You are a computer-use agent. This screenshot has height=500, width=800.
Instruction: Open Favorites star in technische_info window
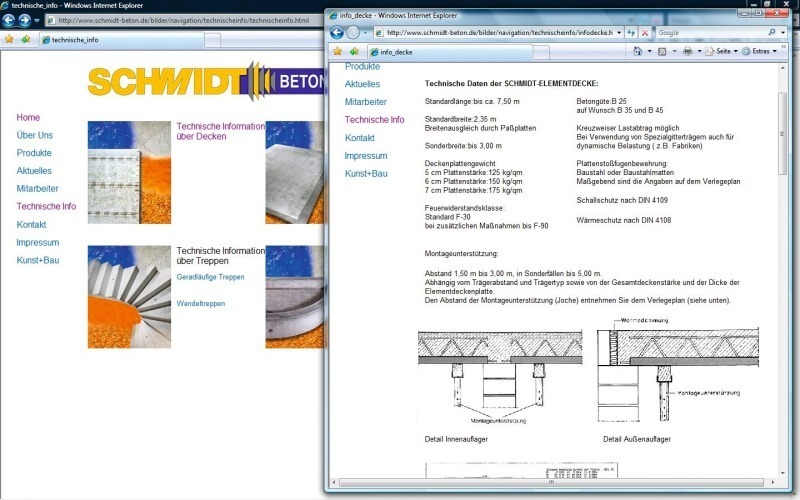[9, 39]
